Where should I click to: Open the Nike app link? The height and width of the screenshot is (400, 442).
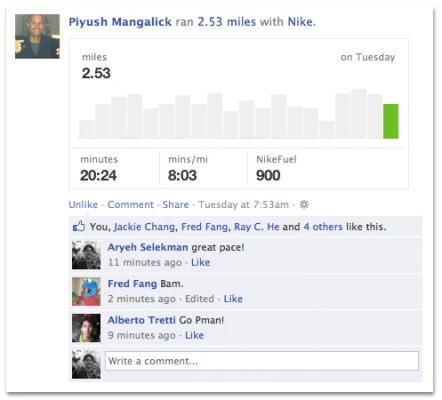pos(300,22)
